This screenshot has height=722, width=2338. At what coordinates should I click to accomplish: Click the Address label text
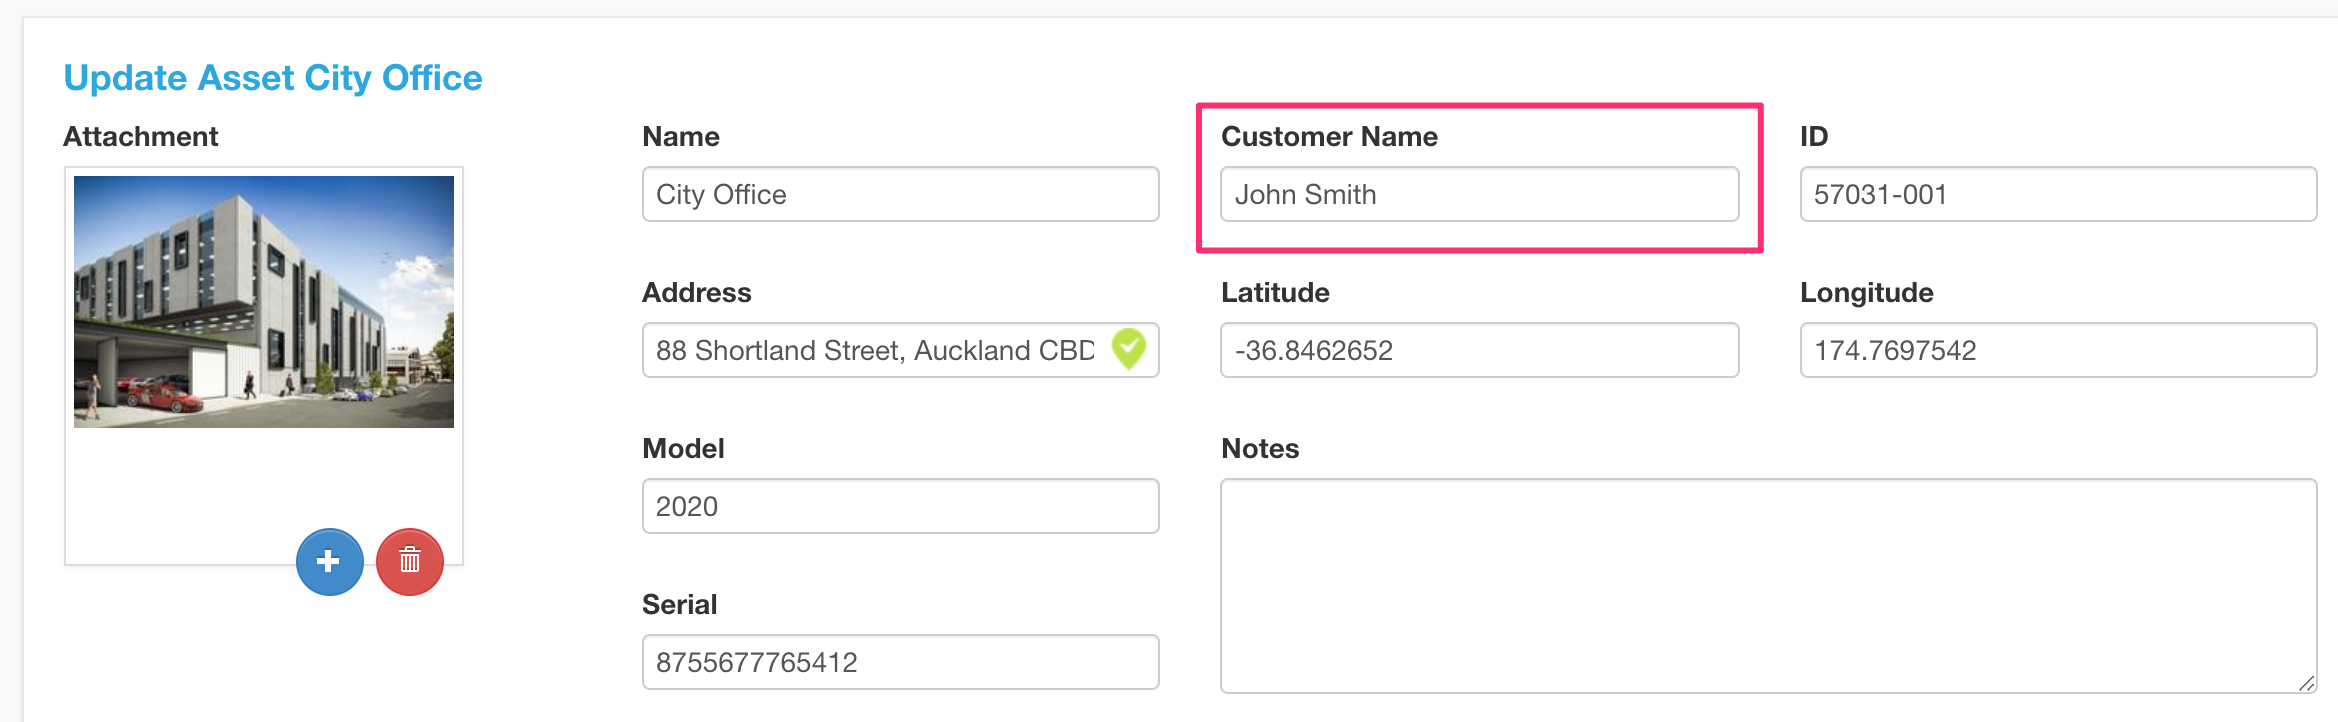coord(696,293)
